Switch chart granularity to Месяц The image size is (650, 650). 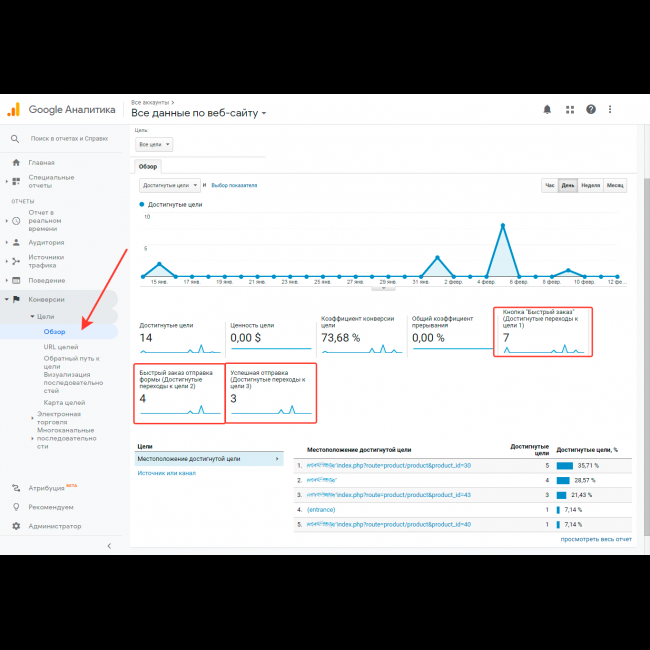coord(614,185)
